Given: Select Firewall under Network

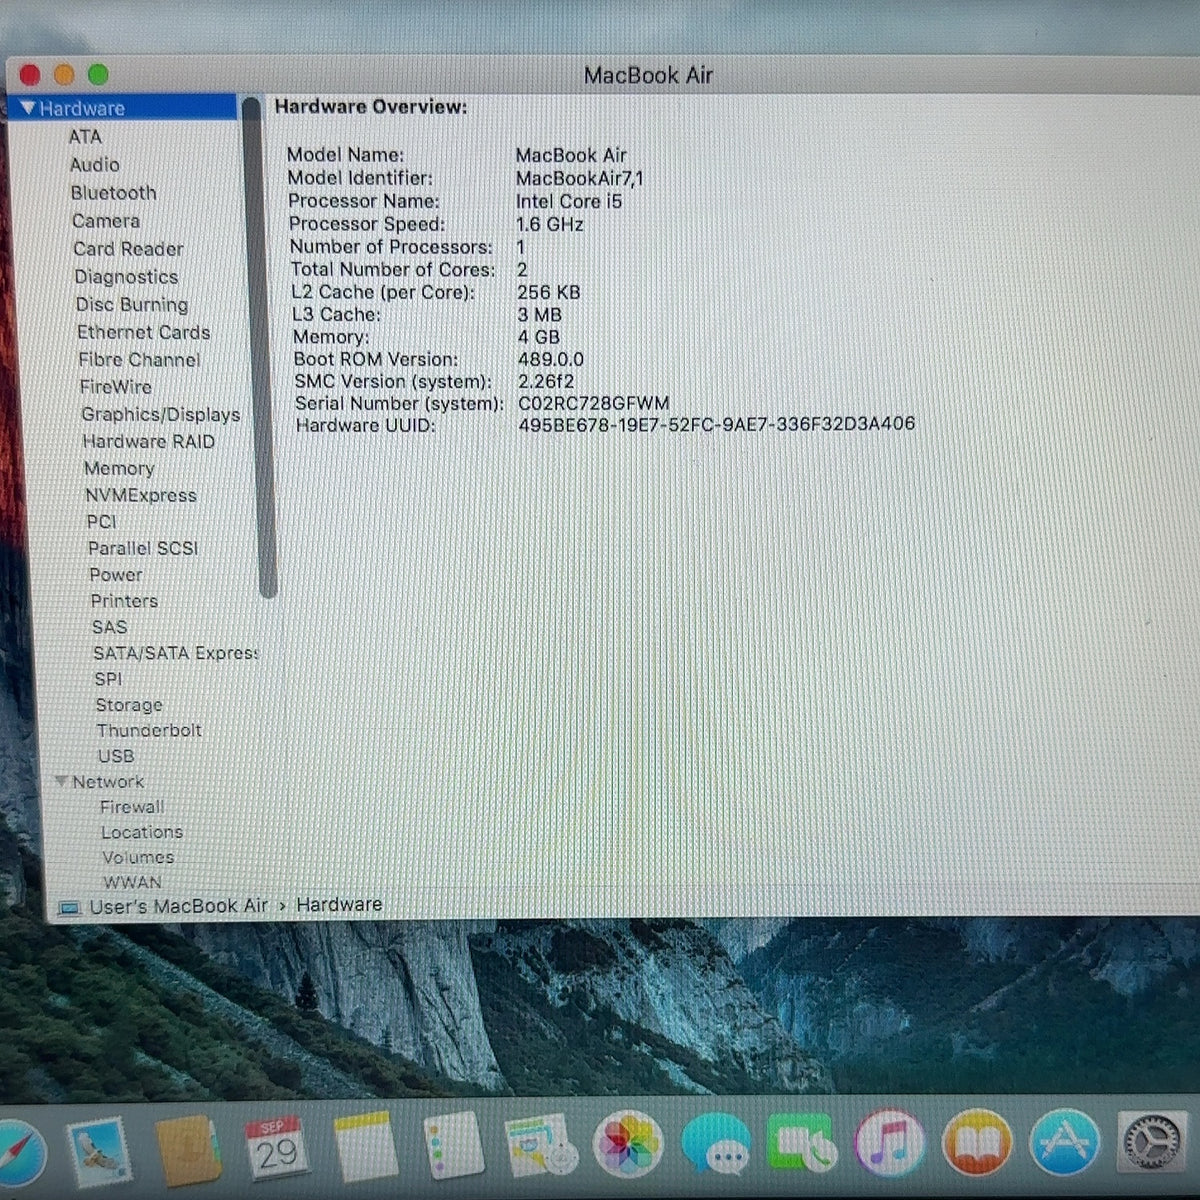Looking at the screenshot, I should click(x=132, y=806).
